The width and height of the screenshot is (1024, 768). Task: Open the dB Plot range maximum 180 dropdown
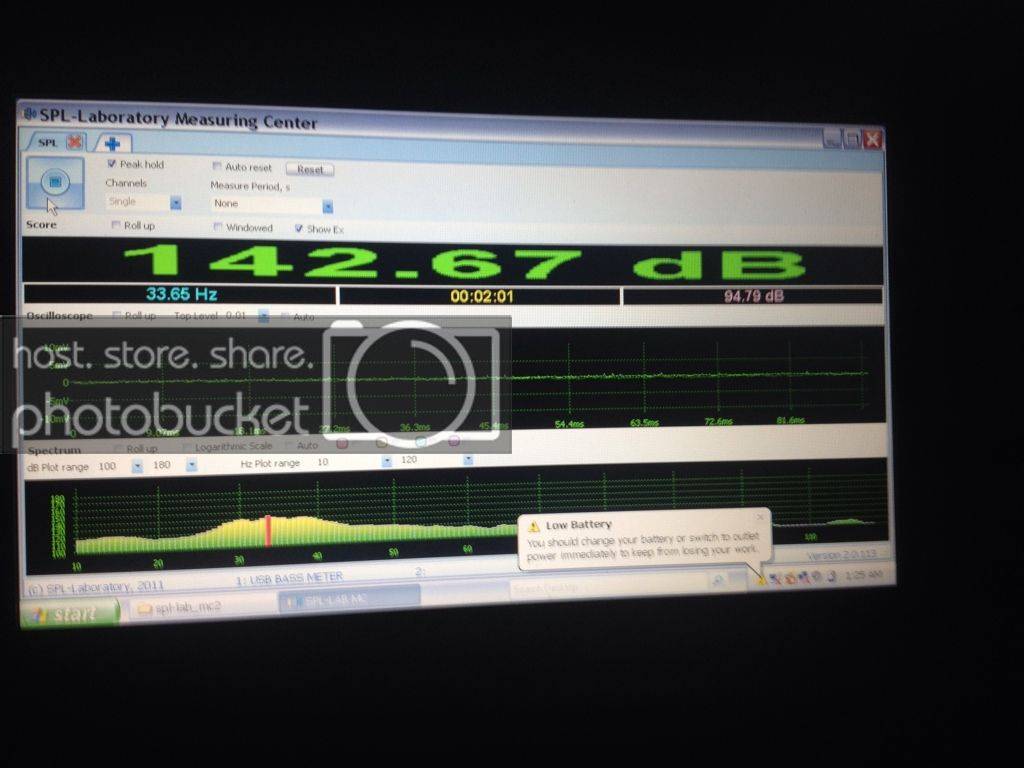191,465
